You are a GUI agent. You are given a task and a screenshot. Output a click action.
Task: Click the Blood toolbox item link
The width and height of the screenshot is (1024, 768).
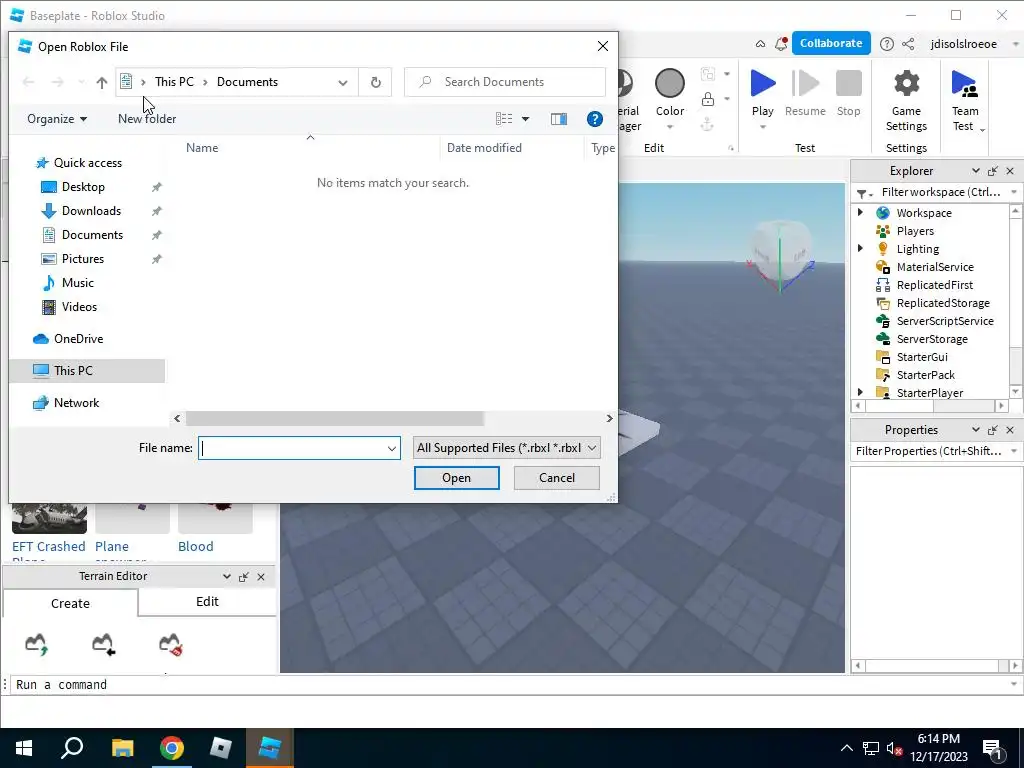195,546
